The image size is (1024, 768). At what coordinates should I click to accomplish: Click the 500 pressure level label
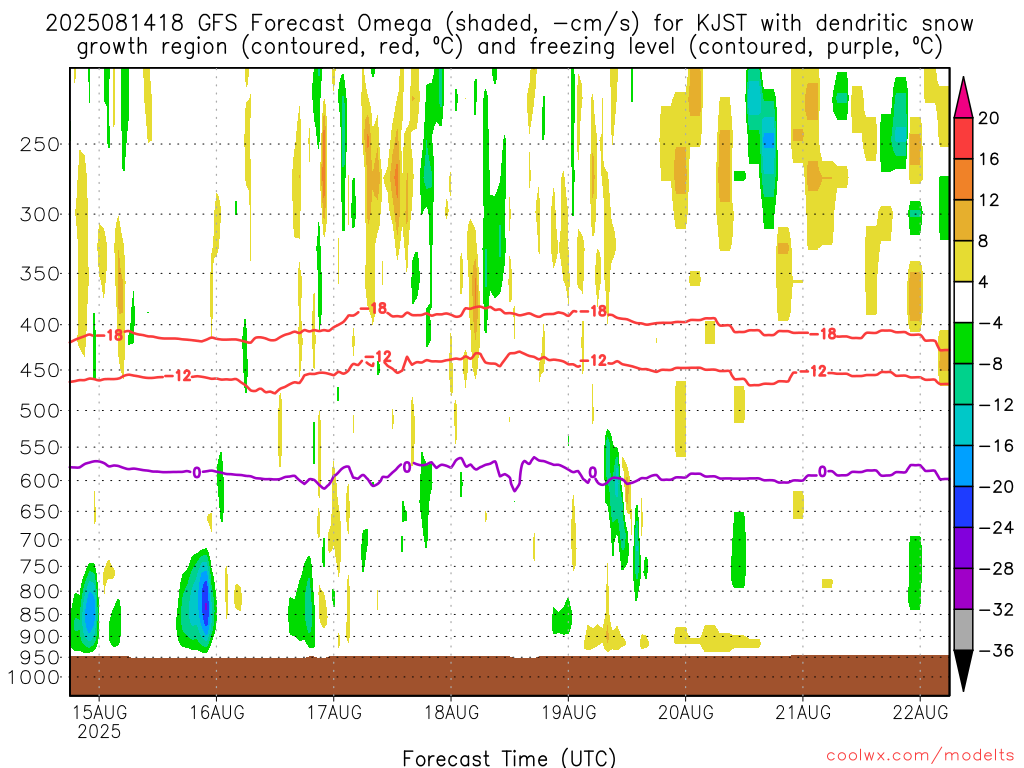coord(40,411)
